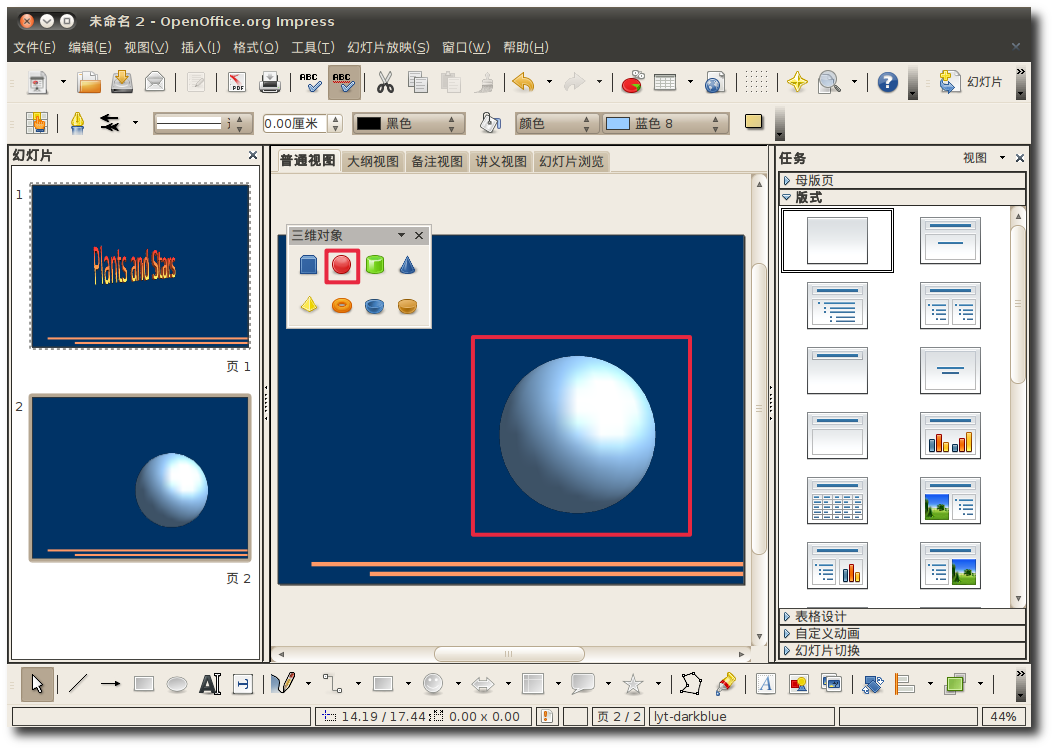Viewport: 1054px width, 750px height.
Task: Toggle the selection arrow tool
Action: pyautogui.click(x=37, y=684)
